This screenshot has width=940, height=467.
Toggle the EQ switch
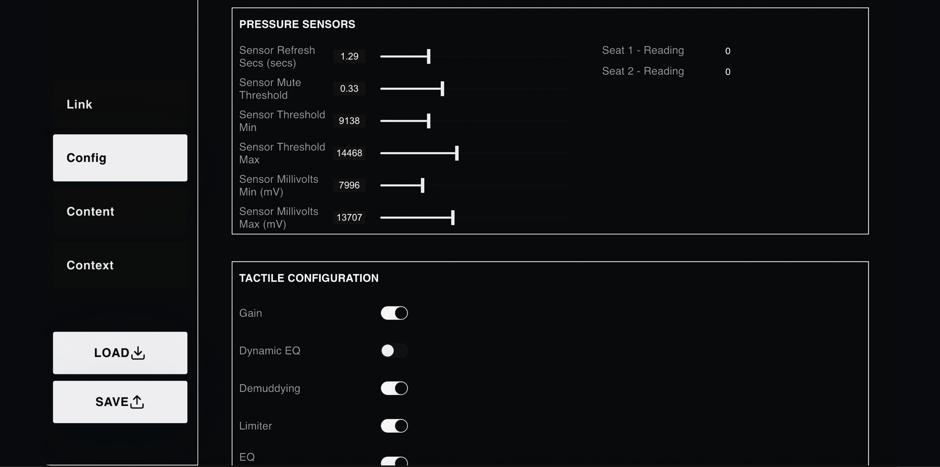coord(394,462)
